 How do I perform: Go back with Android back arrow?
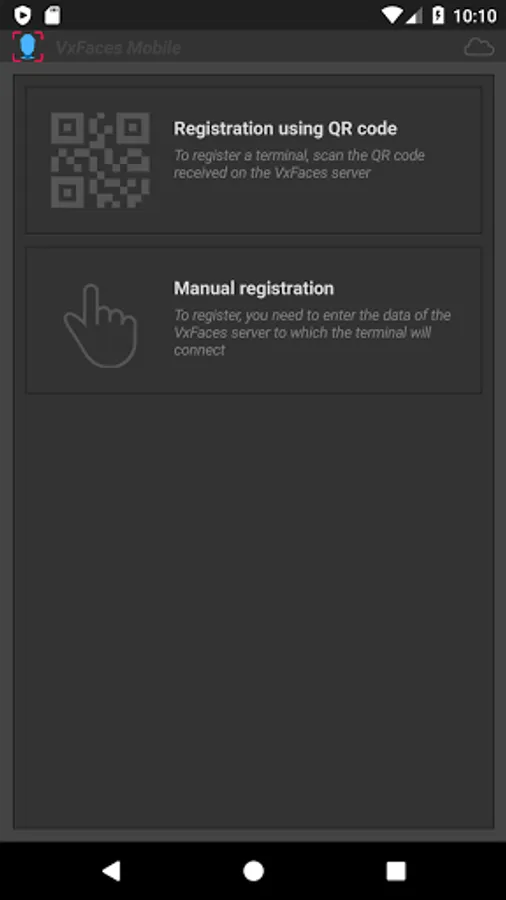[x=111, y=871]
